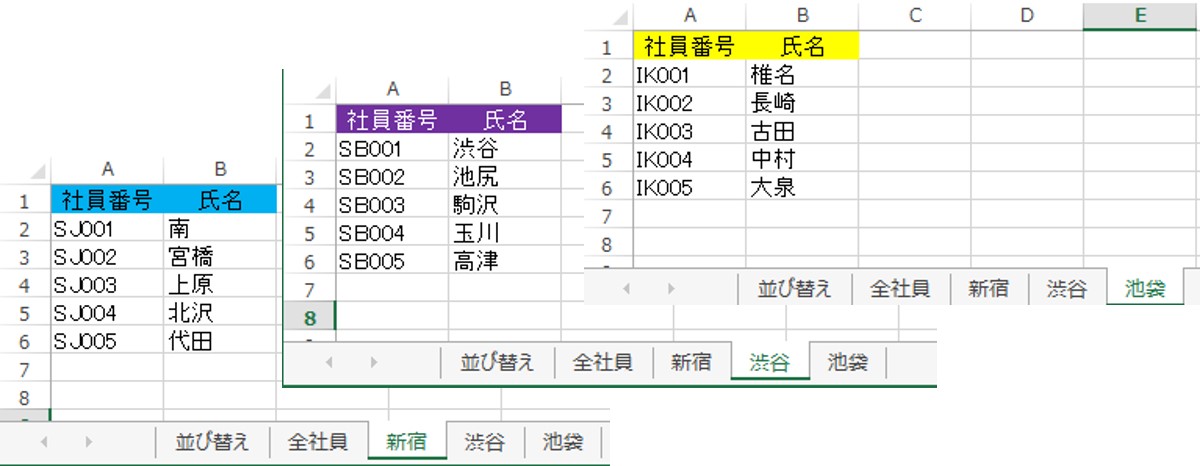Select cell SB001
The image size is (1200, 466).
coord(393,149)
